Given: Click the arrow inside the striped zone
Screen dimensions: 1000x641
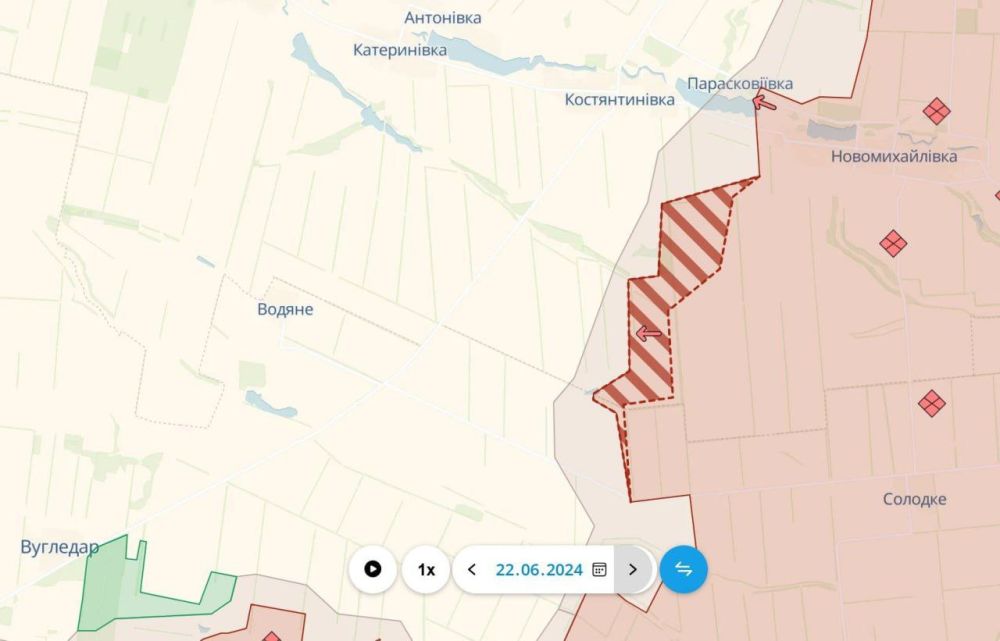Looking at the screenshot, I should click(649, 333).
